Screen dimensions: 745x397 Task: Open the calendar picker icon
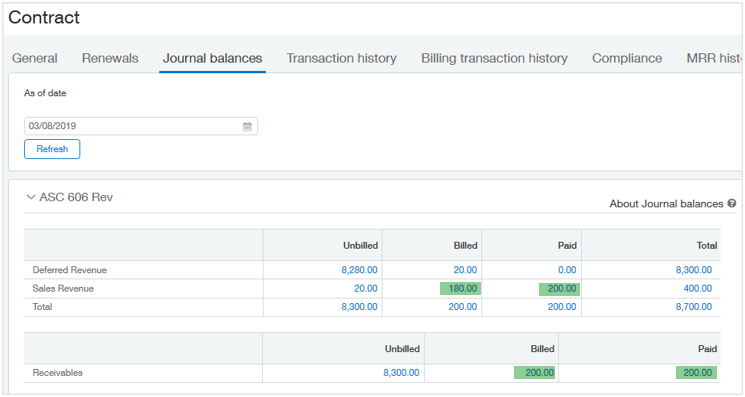pos(247,126)
